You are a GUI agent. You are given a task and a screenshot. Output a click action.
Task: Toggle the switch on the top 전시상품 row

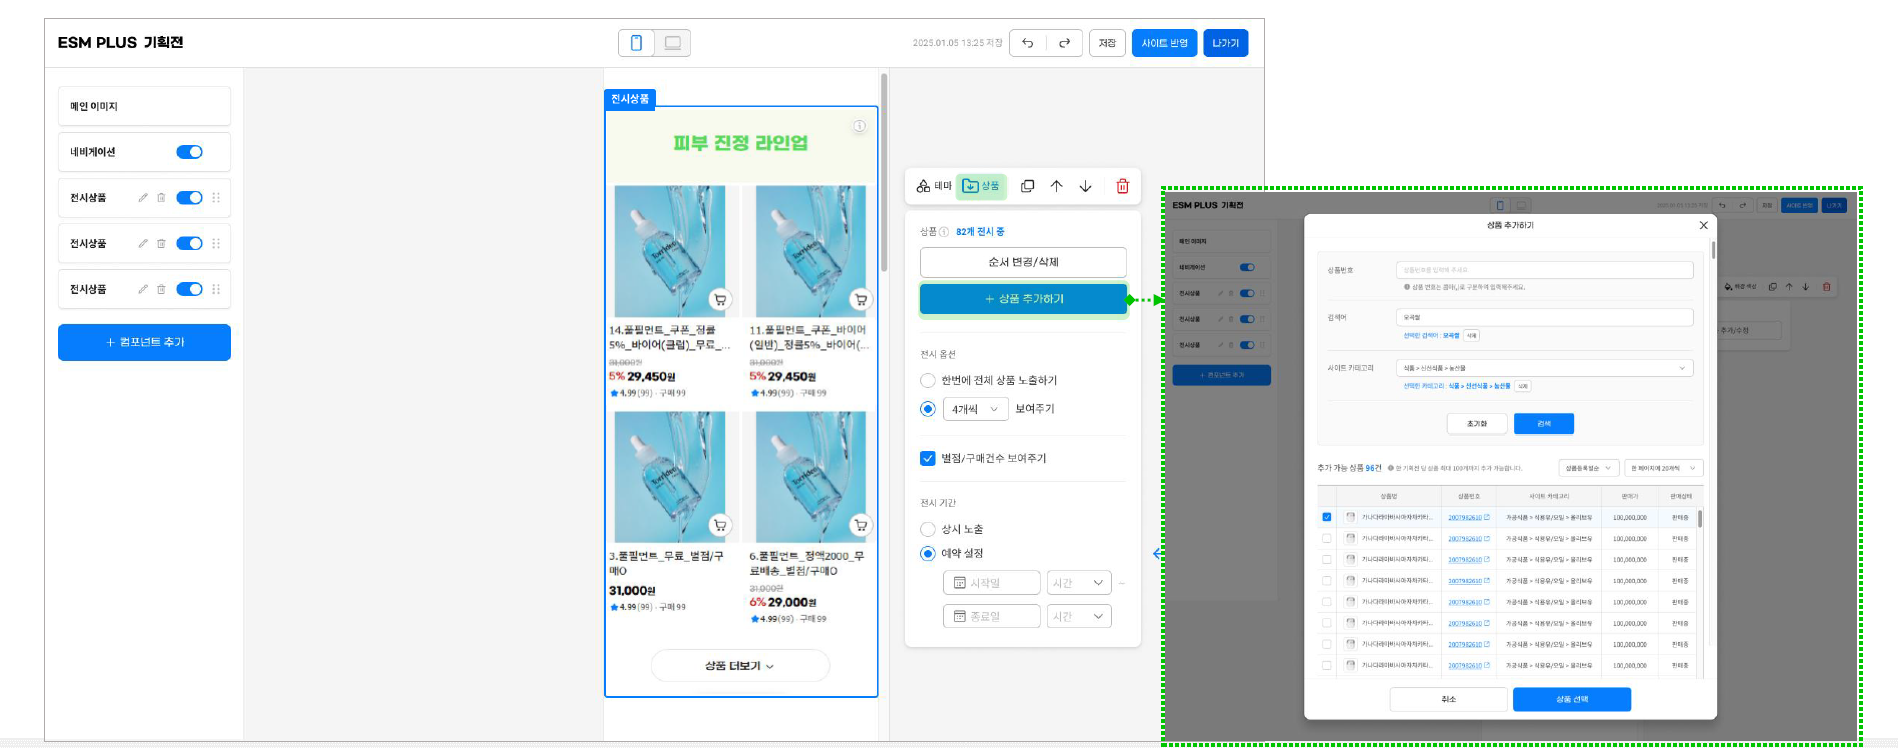pos(189,198)
